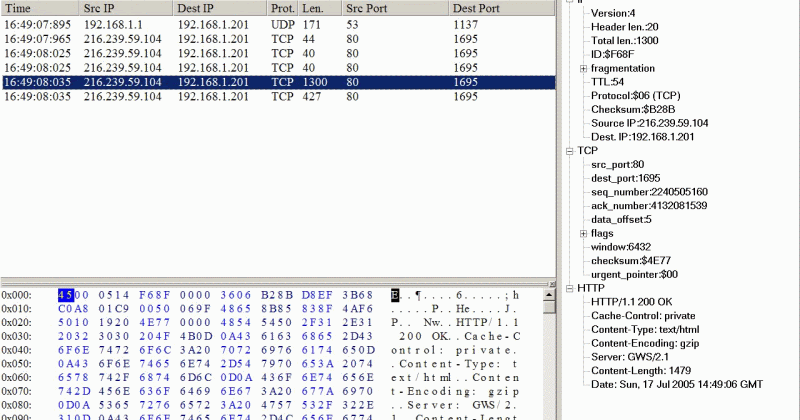Select the dest_port:1695 tree item

coord(626,179)
